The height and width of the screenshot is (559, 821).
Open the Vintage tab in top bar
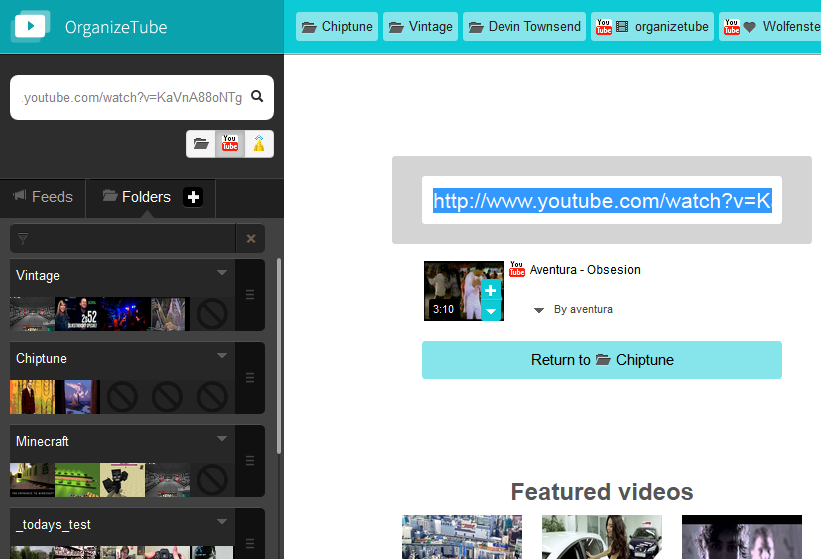[420, 26]
